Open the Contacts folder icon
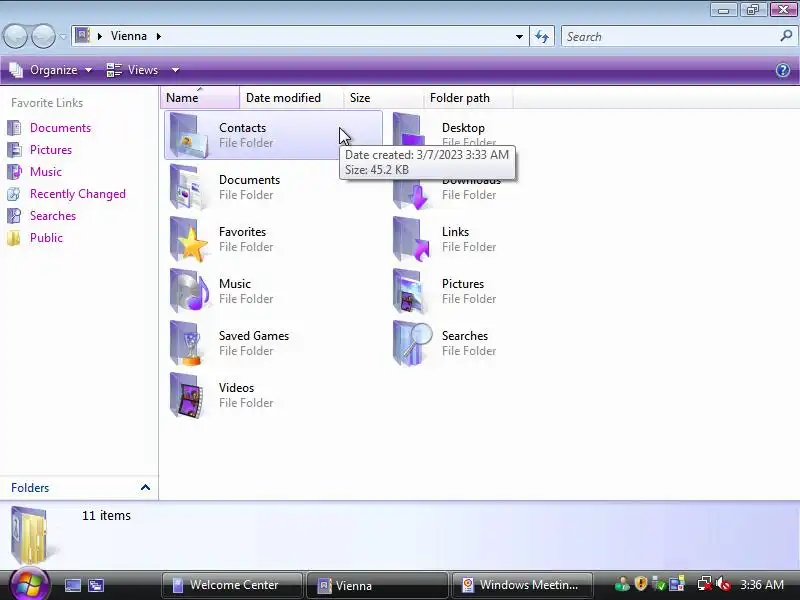 pyautogui.click(x=188, y=135)
